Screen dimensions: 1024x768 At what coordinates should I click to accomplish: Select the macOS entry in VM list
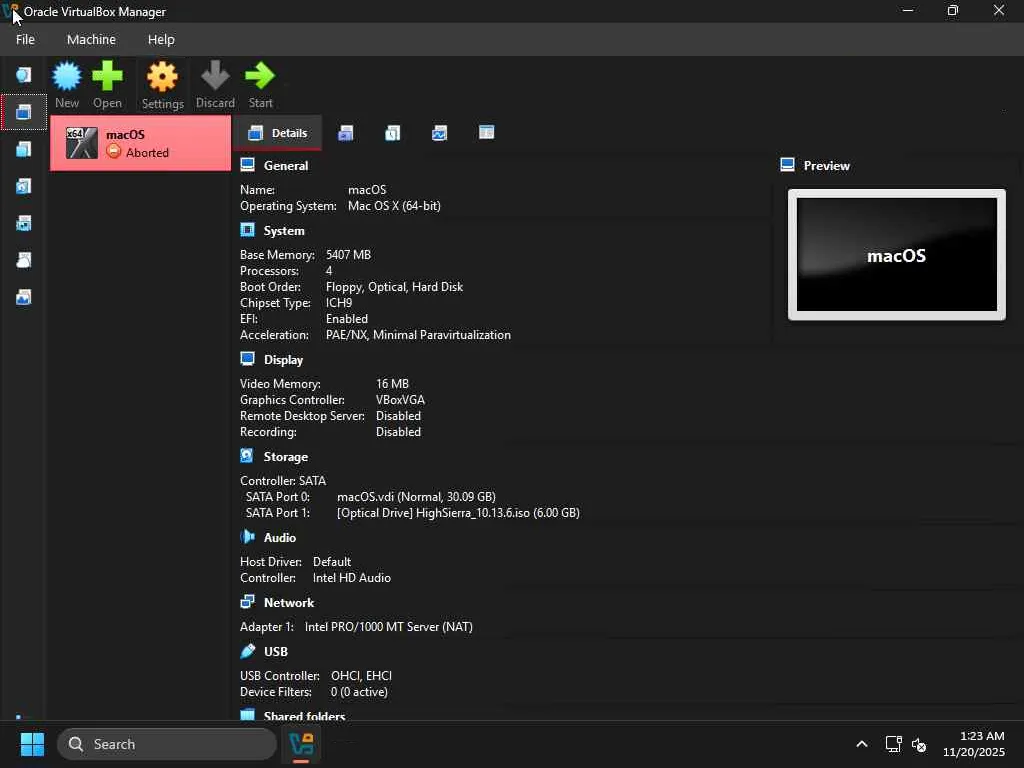tap(140, 144)
